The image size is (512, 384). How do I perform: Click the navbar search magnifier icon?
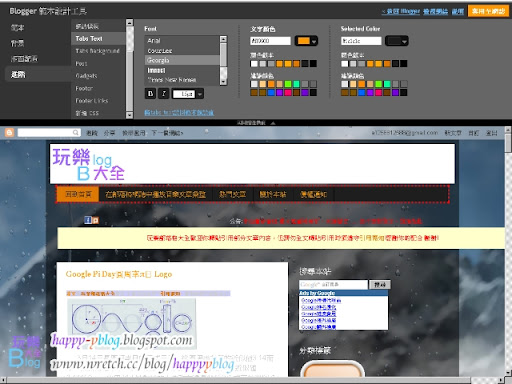76,133
